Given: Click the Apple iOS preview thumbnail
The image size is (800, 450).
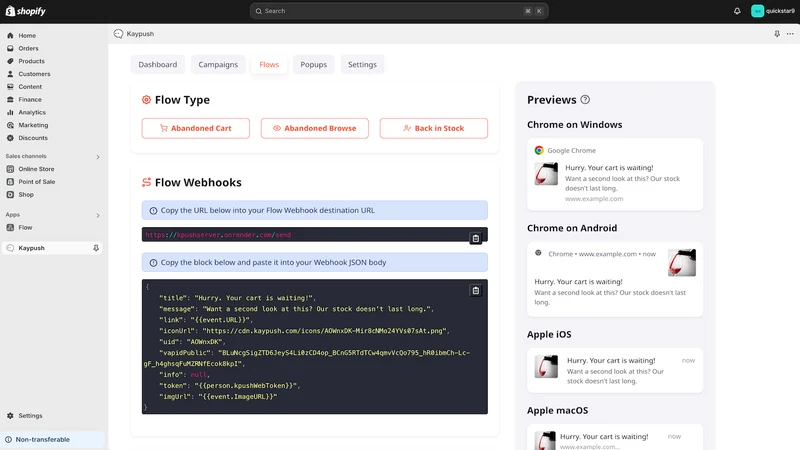Looking at the screenshot, I should pyautogui.click(x=546, y=366).
